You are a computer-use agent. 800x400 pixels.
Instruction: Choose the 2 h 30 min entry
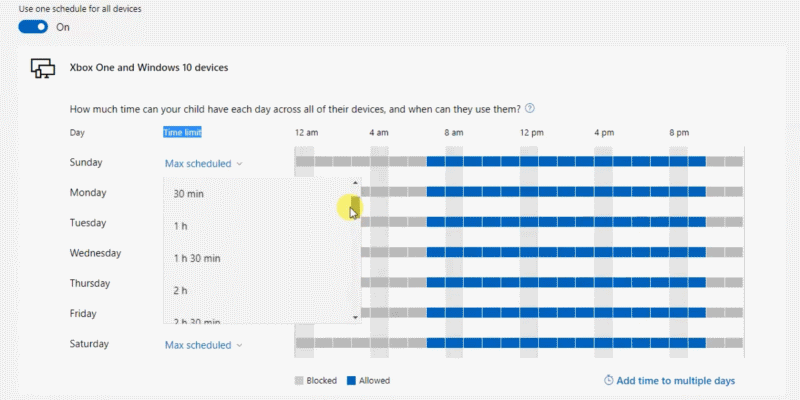click(x=197, y=320)
